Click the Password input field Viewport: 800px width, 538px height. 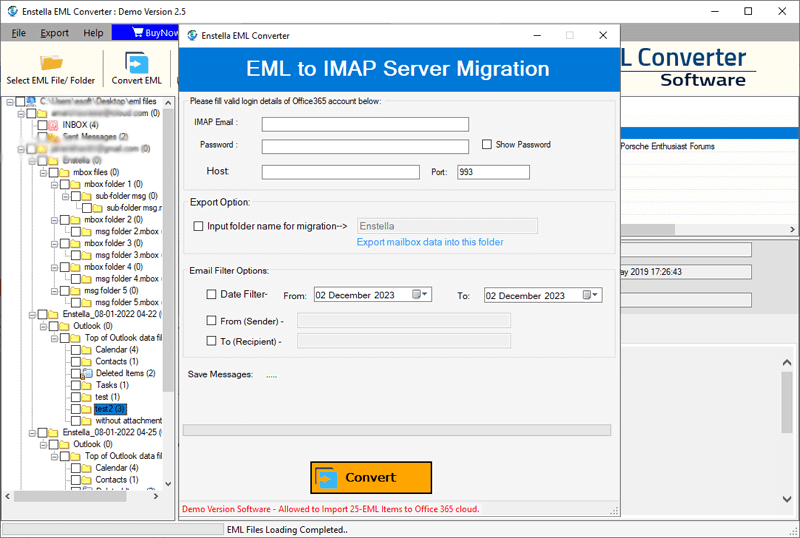coord(365,146)
